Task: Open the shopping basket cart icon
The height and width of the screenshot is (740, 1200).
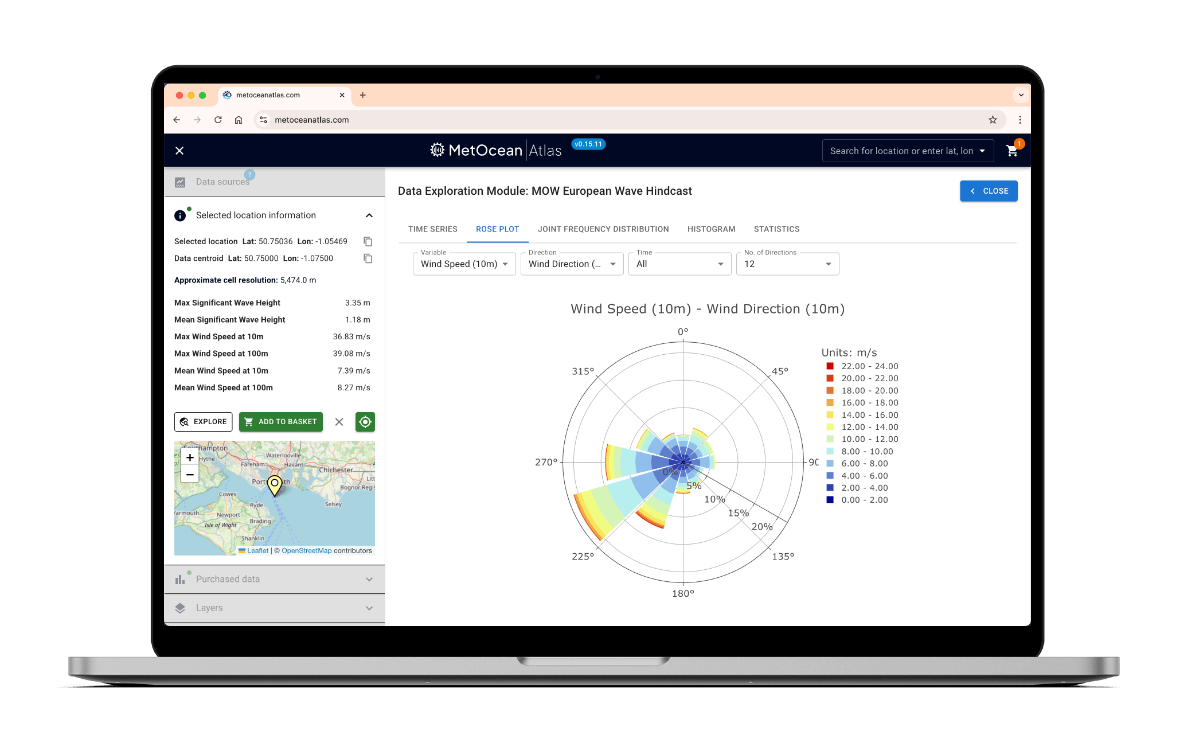Action: (1012, 151)
